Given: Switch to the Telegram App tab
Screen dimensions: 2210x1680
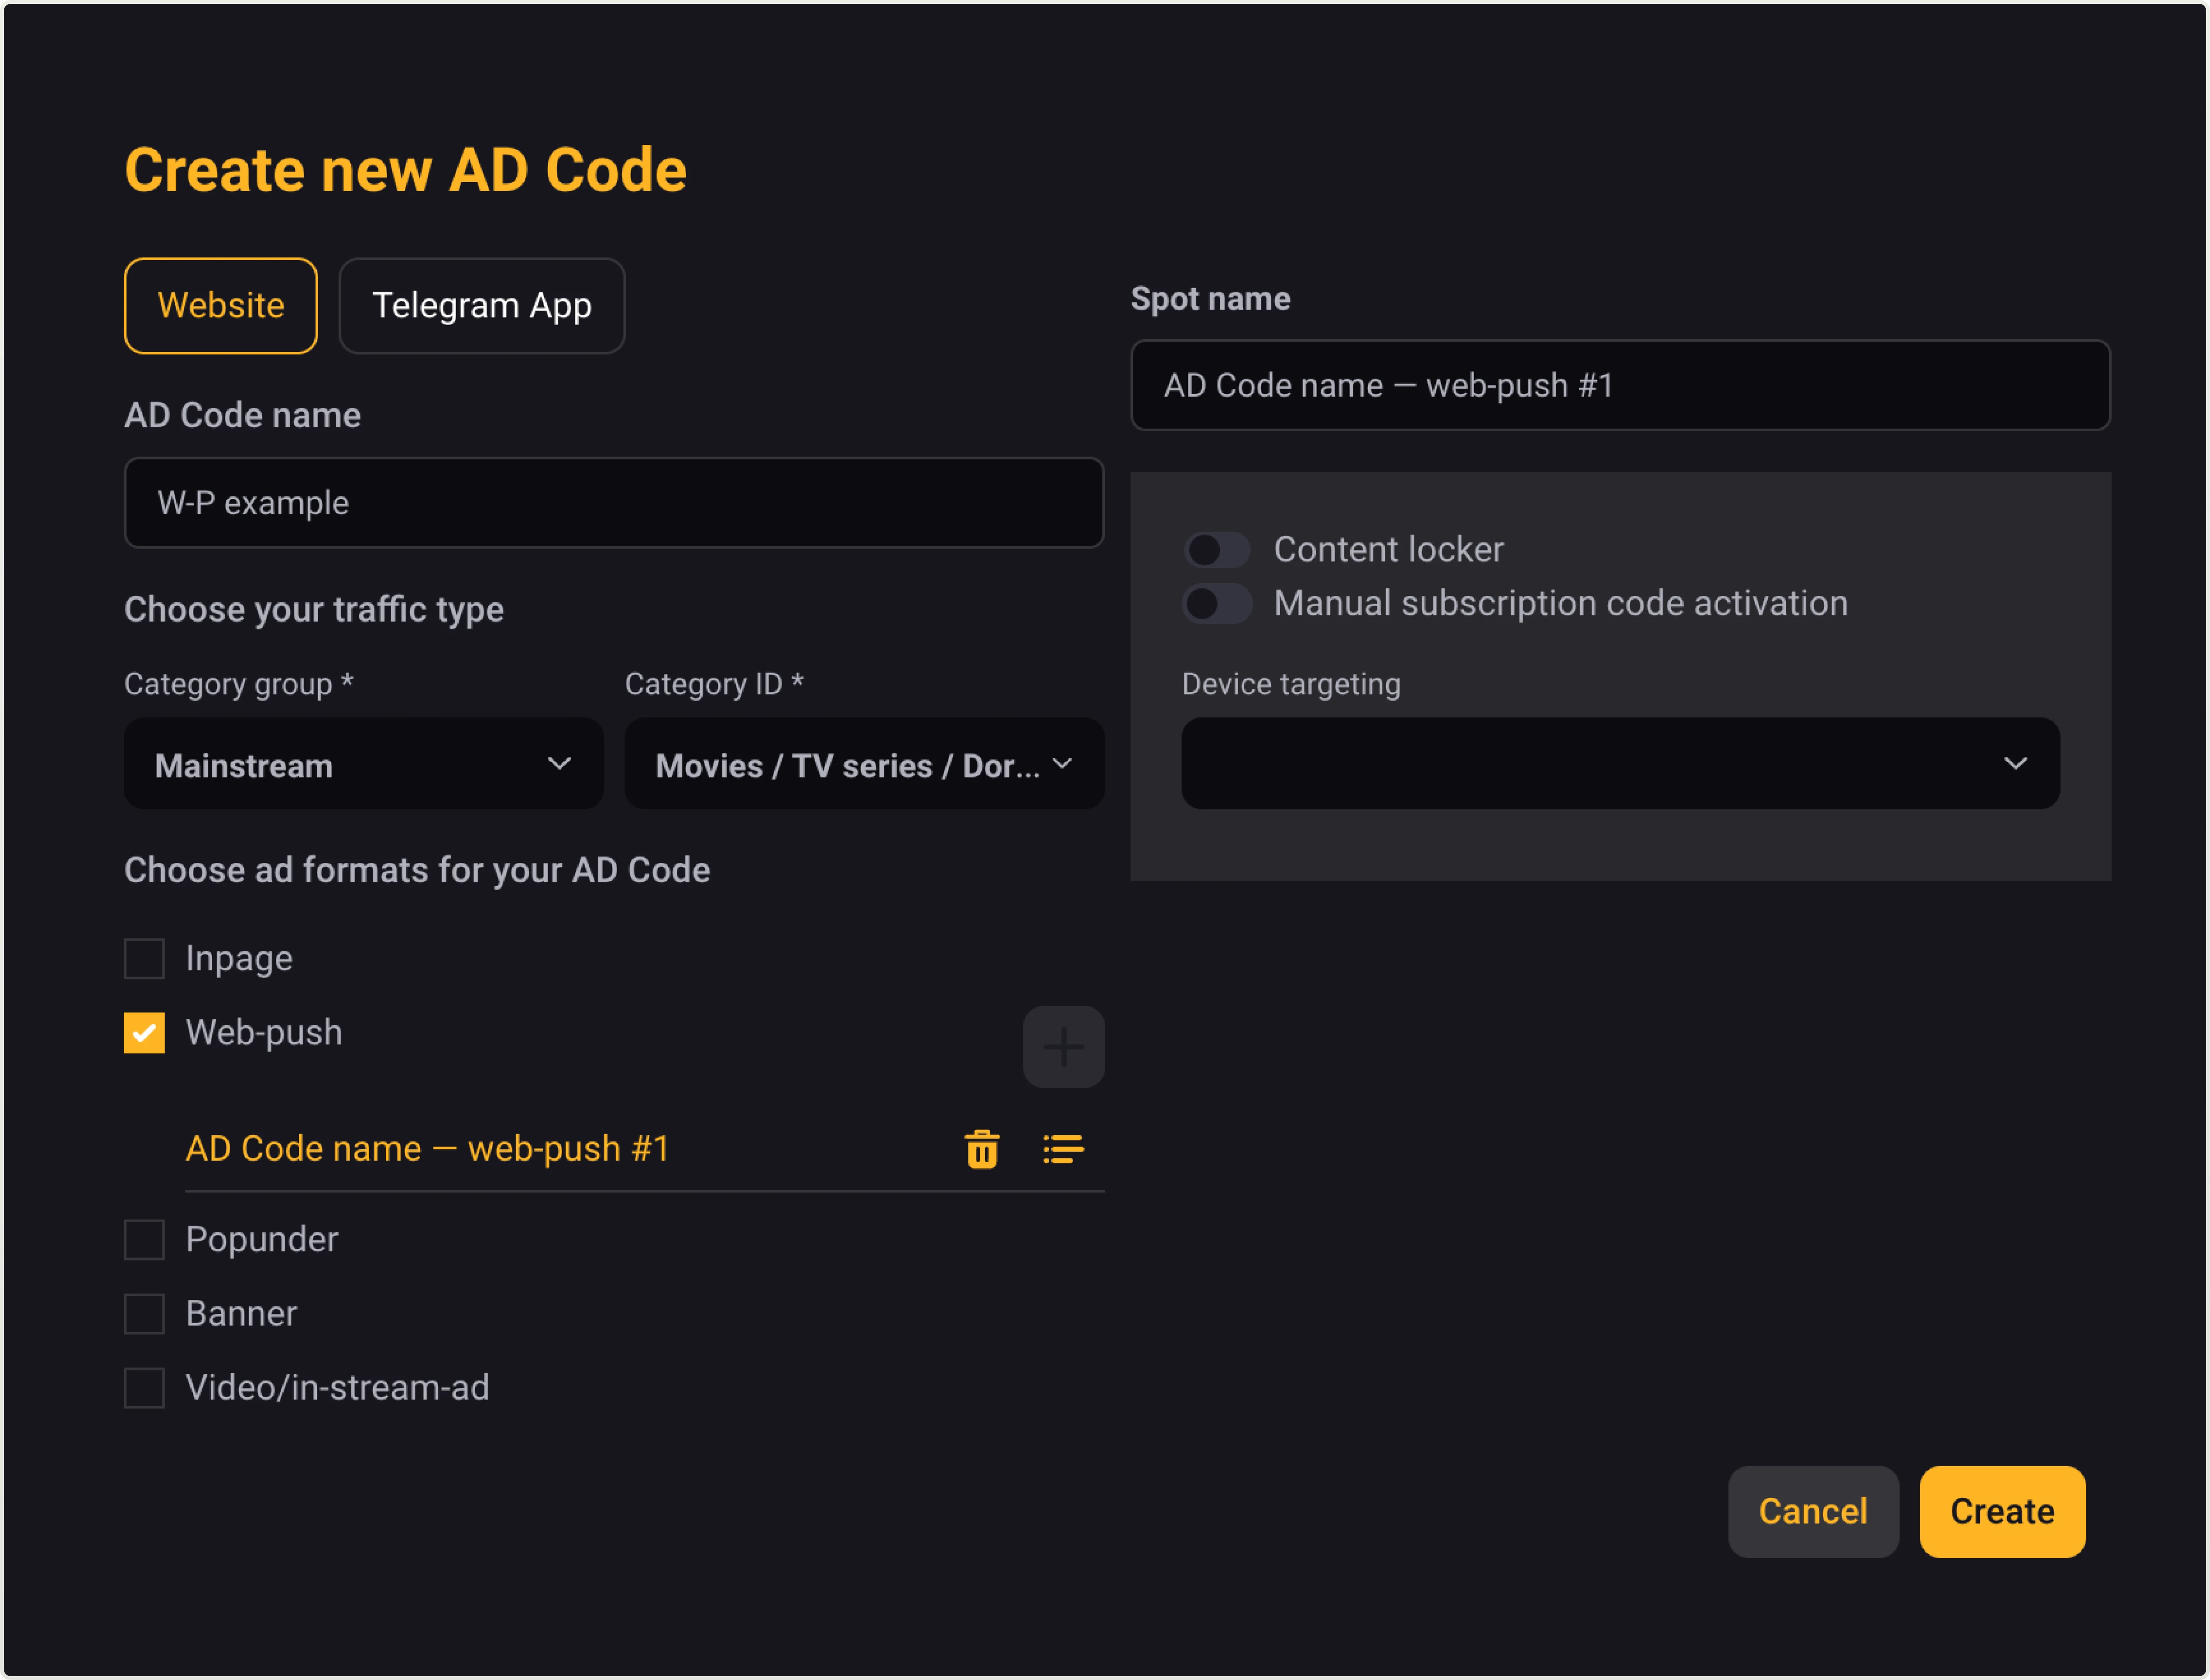Looking at the screenshot, I should coord(481,305).
